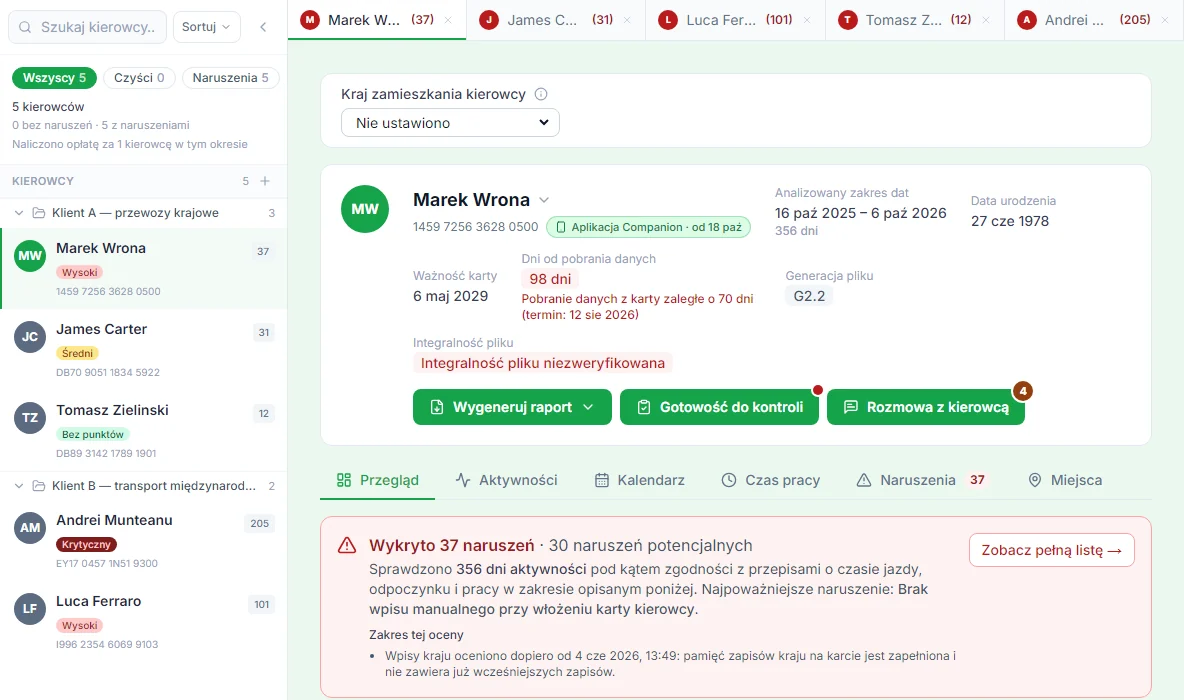Click the Krytyczny badge under Andrei Munteanu
This screenshot has height=700, width=1184.
86,544
